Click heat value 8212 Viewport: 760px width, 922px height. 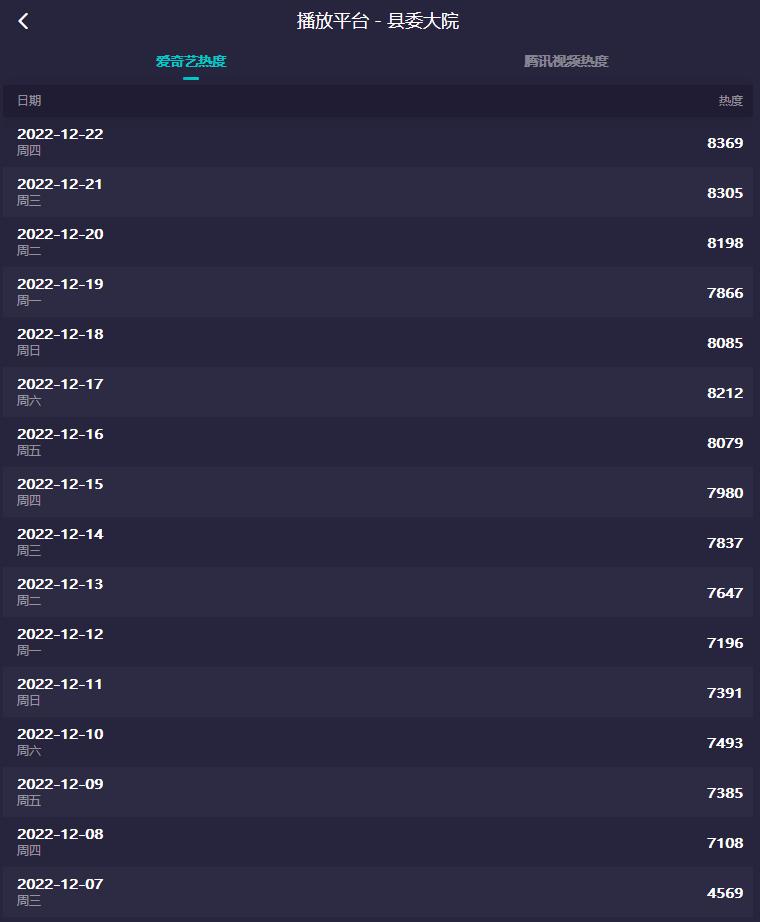tap(725, 393)
